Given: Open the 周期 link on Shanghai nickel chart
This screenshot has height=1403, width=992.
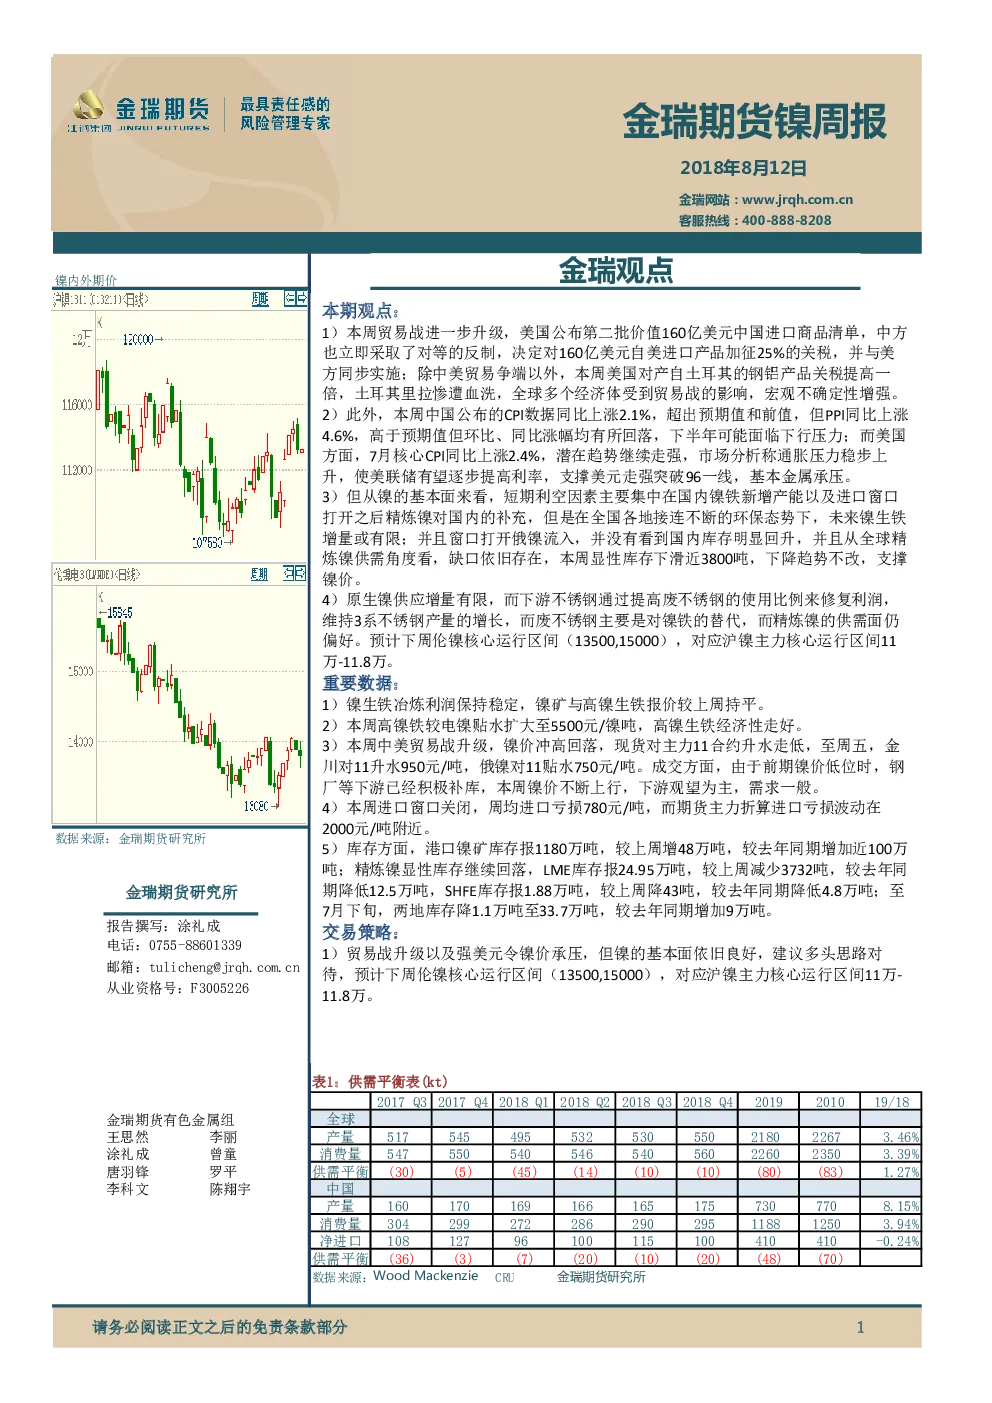Looking at the screenshot, I should [x=260, y=299].
